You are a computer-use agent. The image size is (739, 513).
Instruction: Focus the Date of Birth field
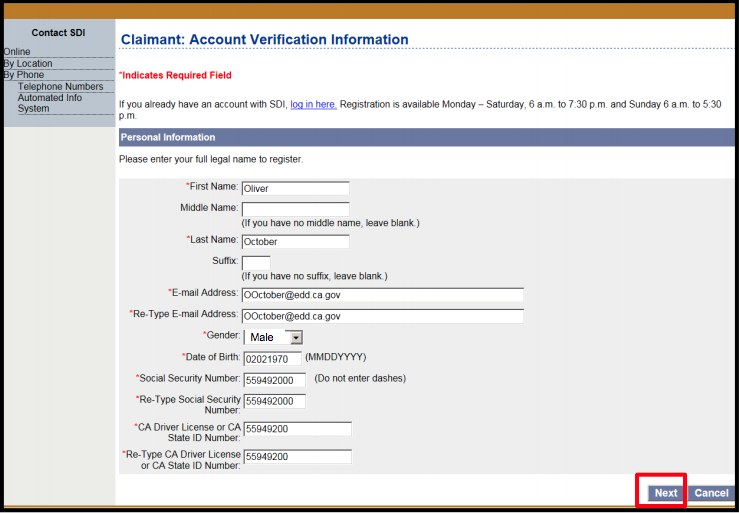[271, 358]
